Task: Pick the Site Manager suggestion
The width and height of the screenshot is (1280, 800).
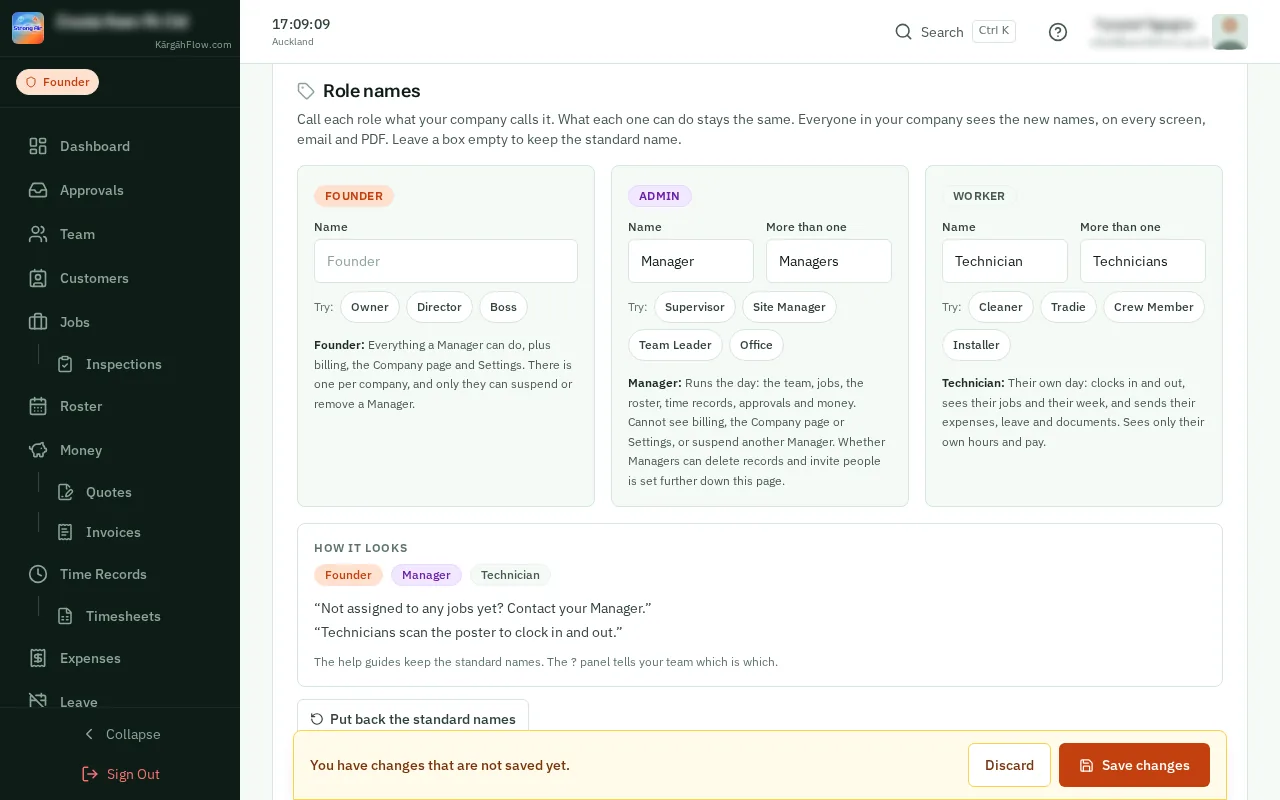Action: [x=789, y=307]
